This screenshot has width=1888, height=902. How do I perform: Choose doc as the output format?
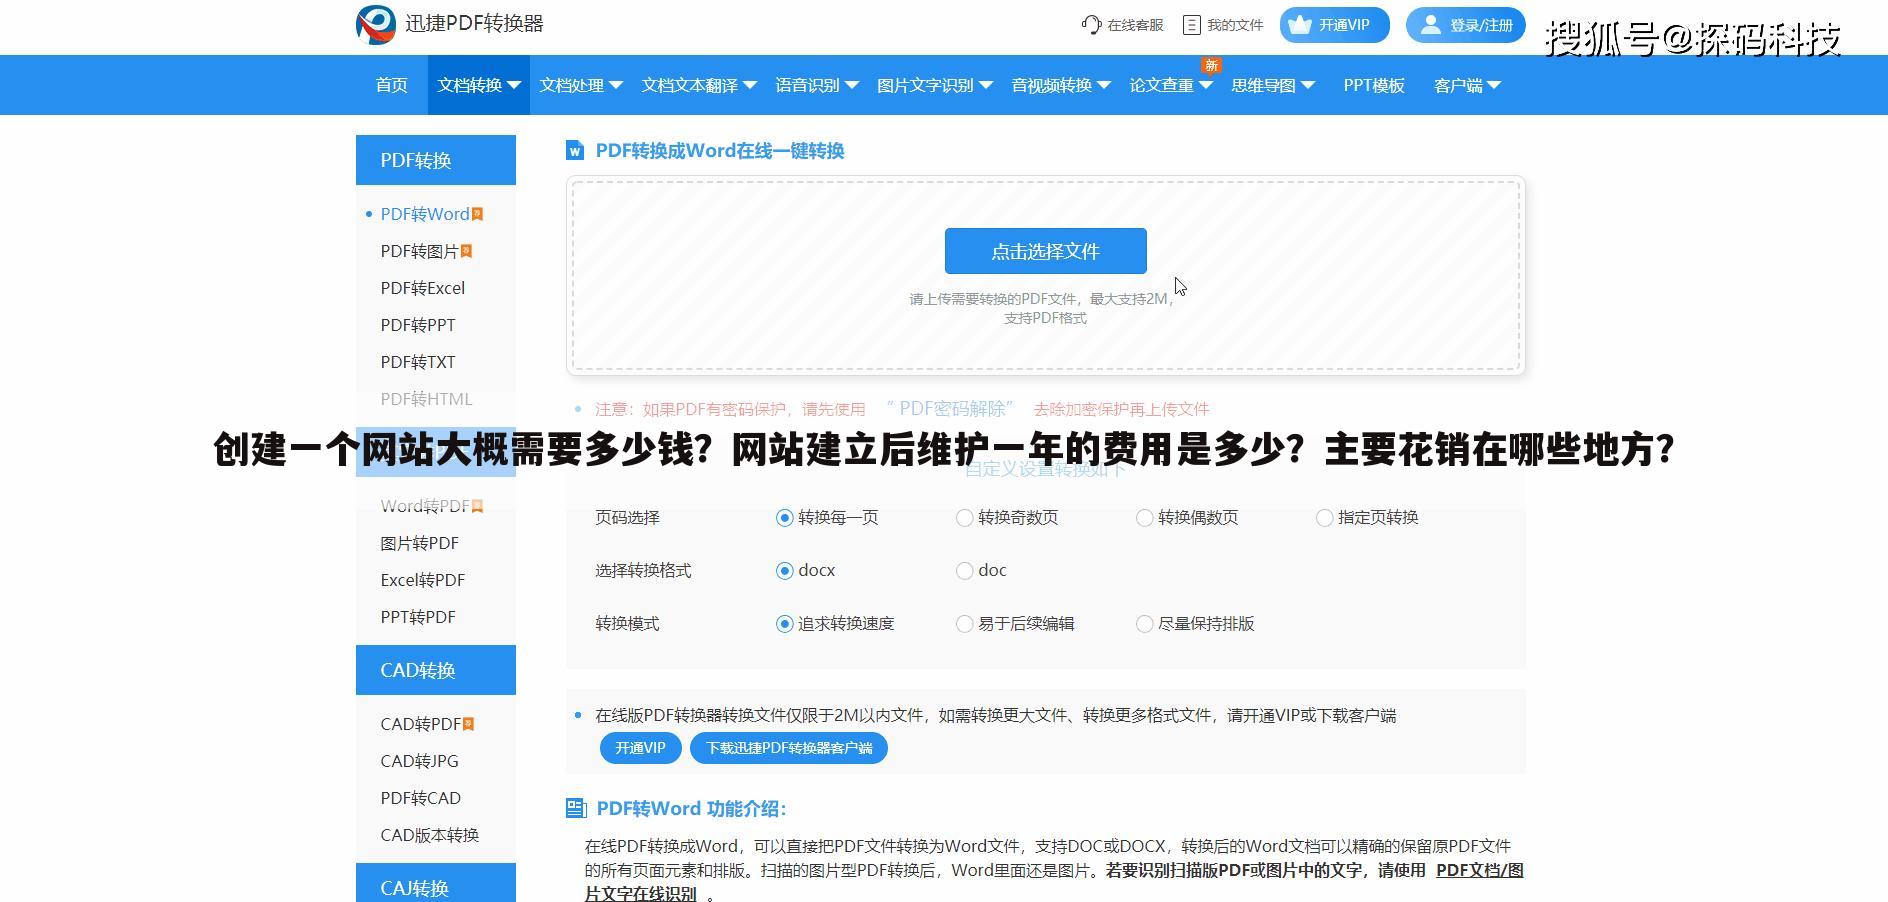[964, 570]
